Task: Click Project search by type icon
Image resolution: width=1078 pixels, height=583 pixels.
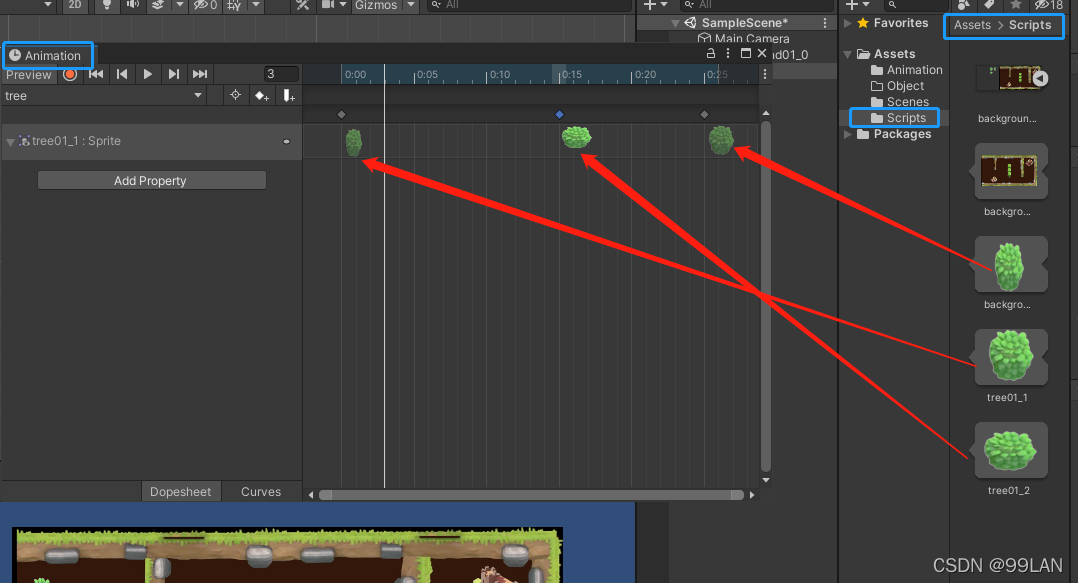Action: point(964,5)
